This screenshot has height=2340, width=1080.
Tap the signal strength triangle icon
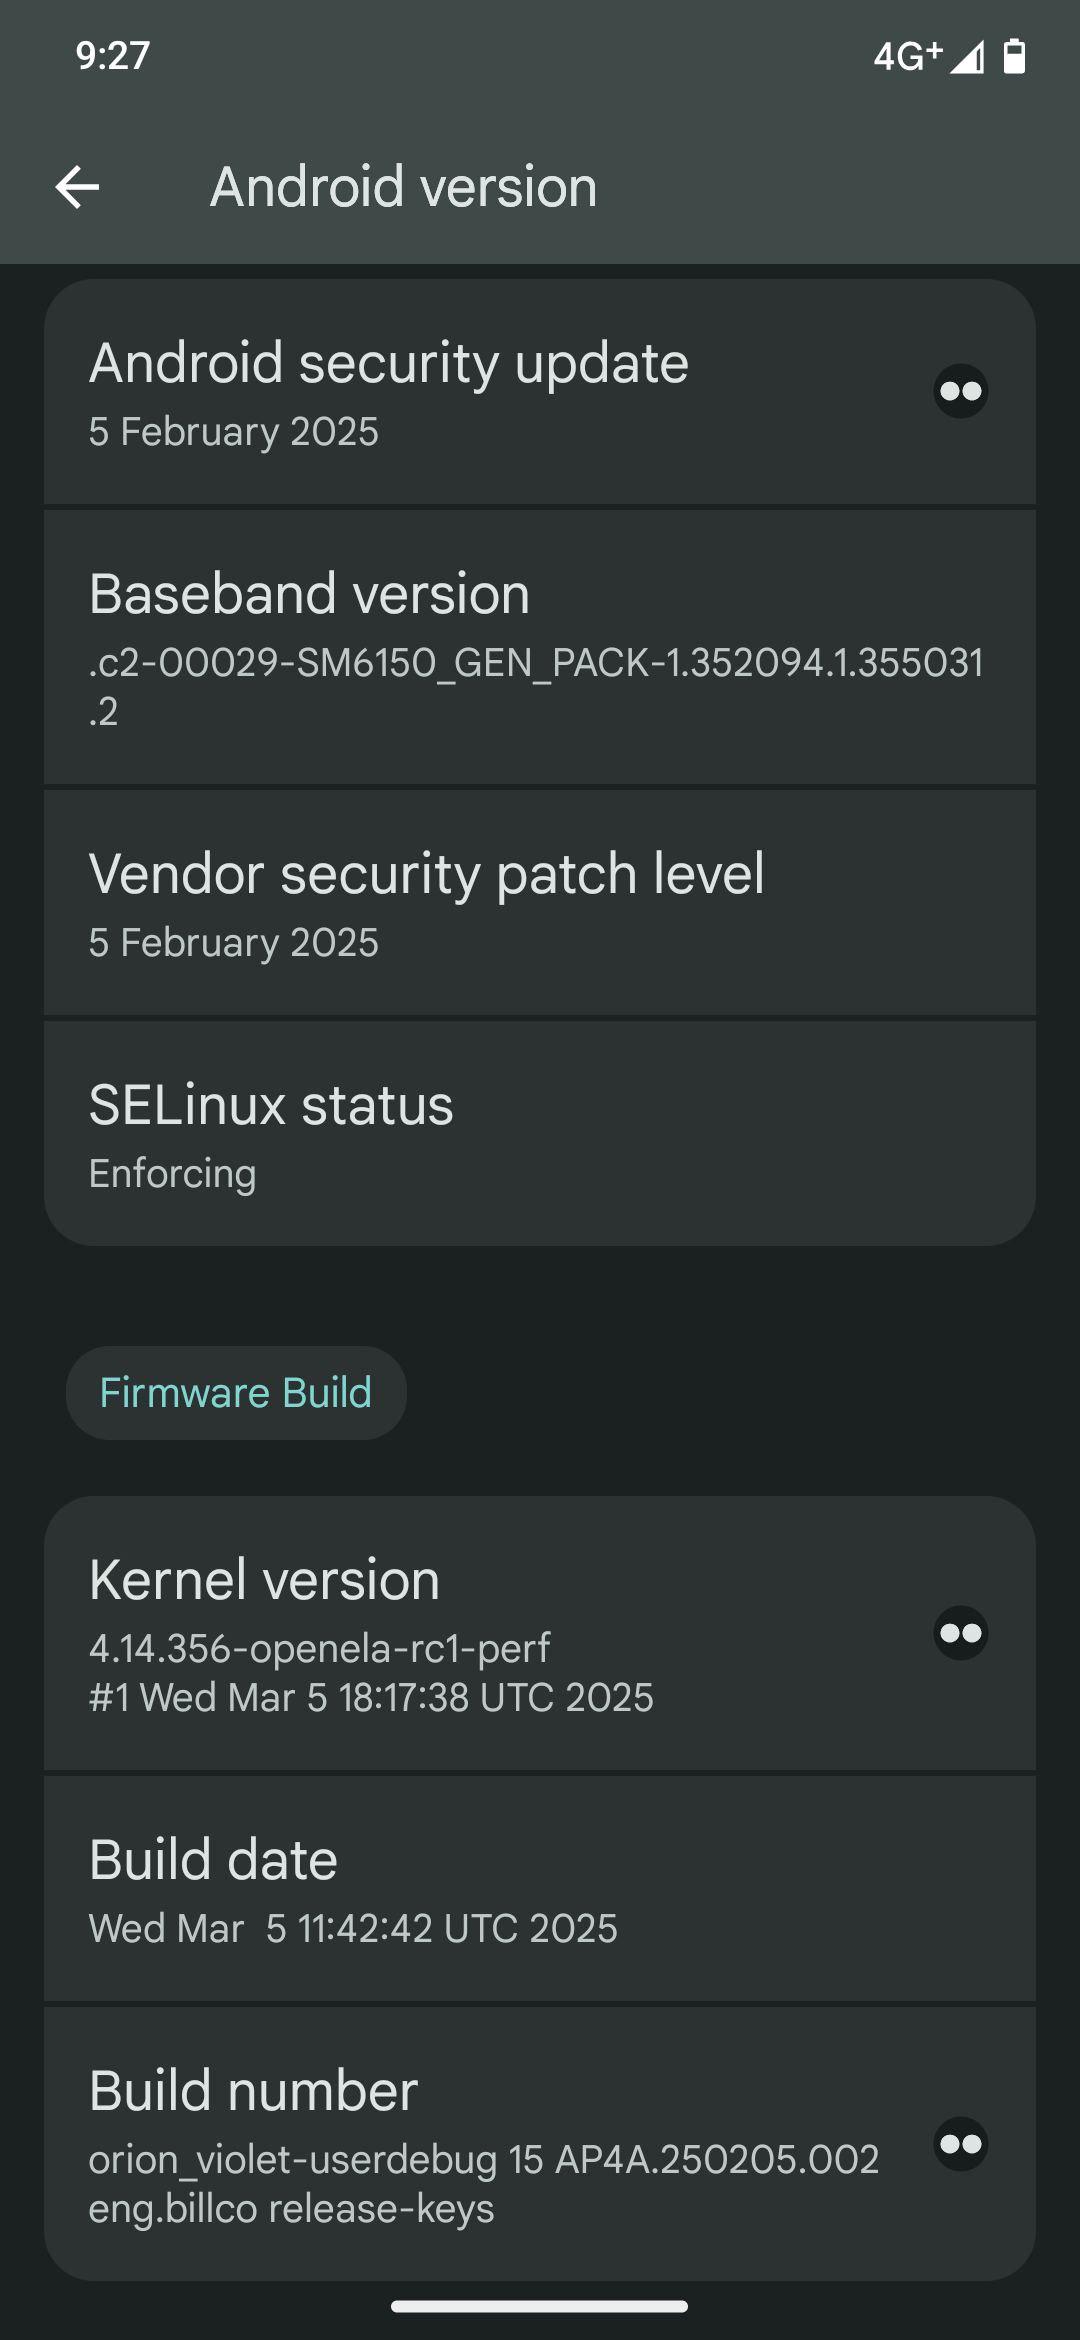click(x=966, y=57)
